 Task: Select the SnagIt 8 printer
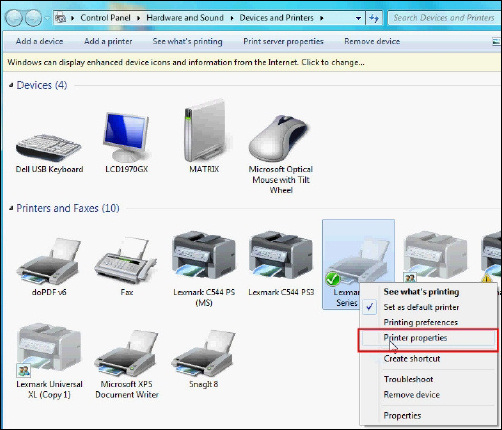coord(203,358)
